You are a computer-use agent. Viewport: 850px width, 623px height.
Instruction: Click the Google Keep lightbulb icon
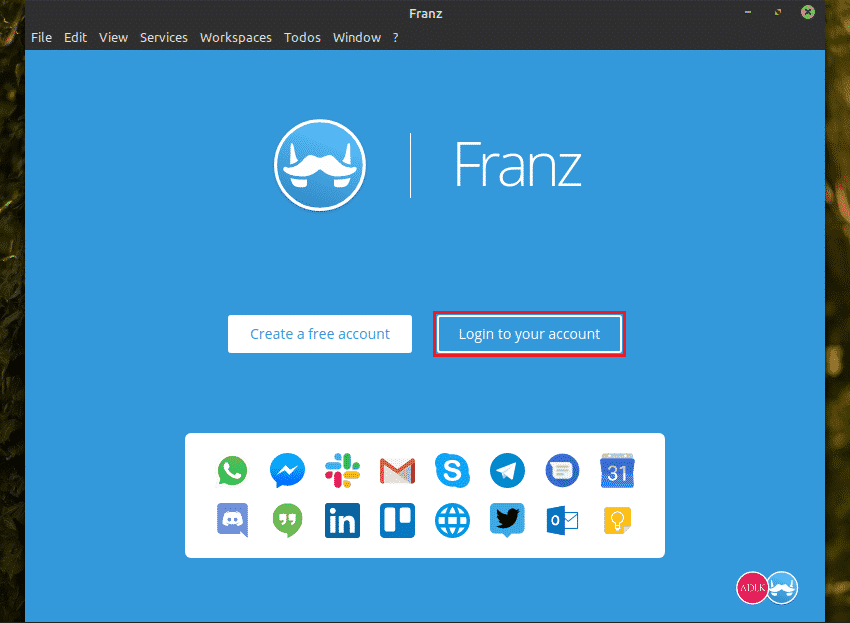[x=617, y=521]
